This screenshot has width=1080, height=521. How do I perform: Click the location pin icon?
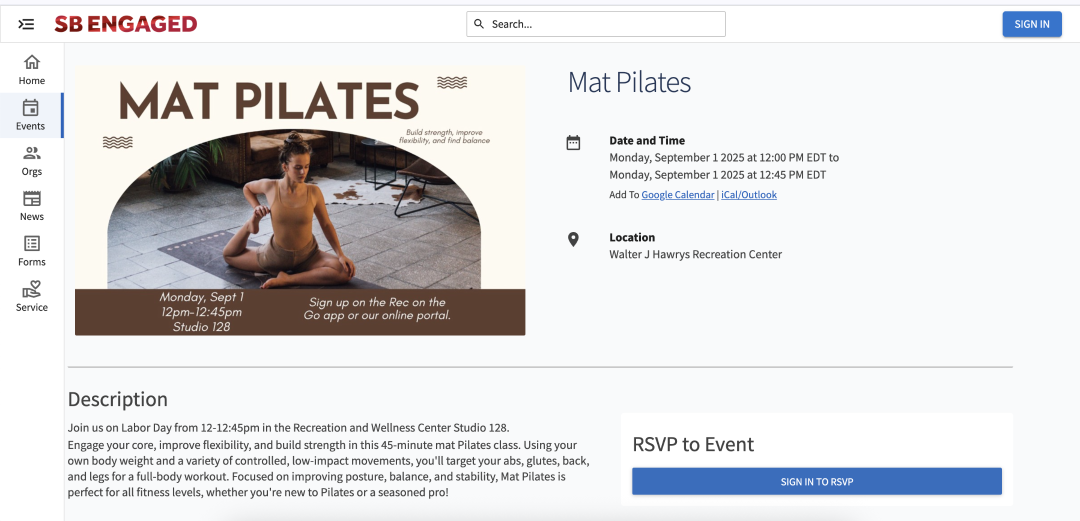point(573,240)
